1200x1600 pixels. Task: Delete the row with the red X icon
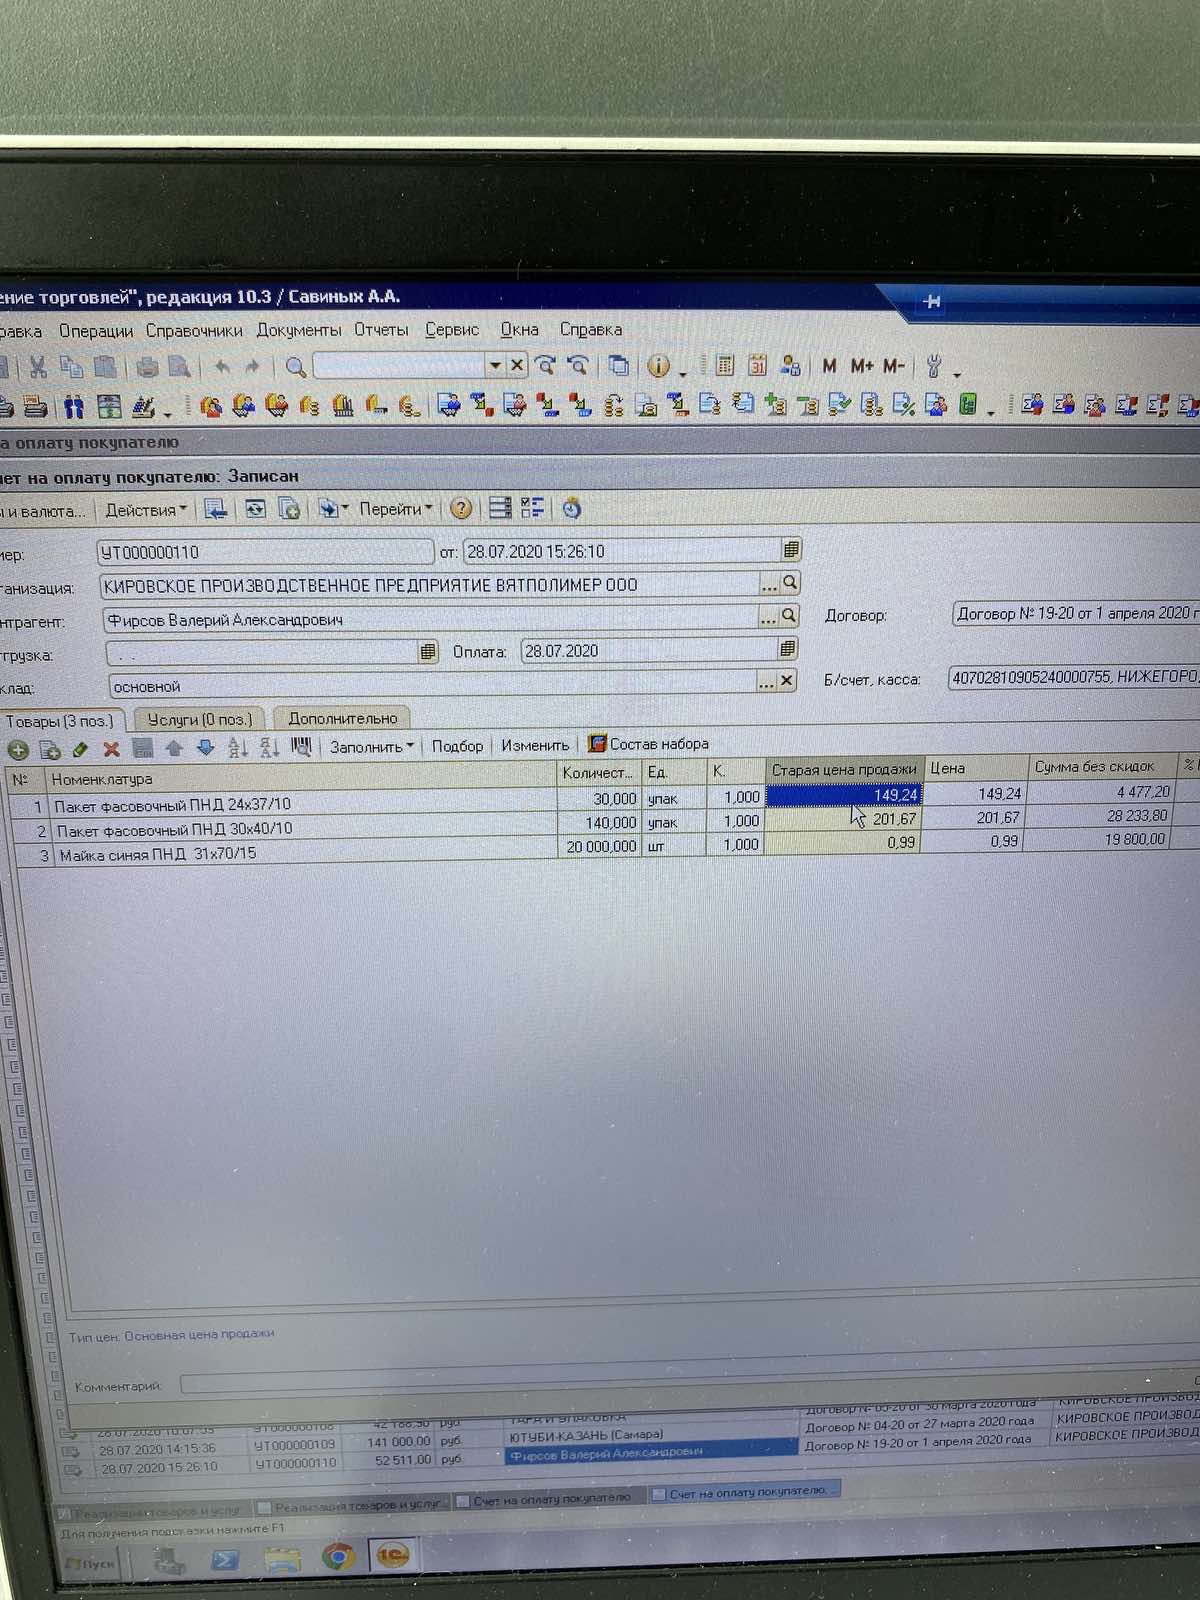click(x=111, y=748)
